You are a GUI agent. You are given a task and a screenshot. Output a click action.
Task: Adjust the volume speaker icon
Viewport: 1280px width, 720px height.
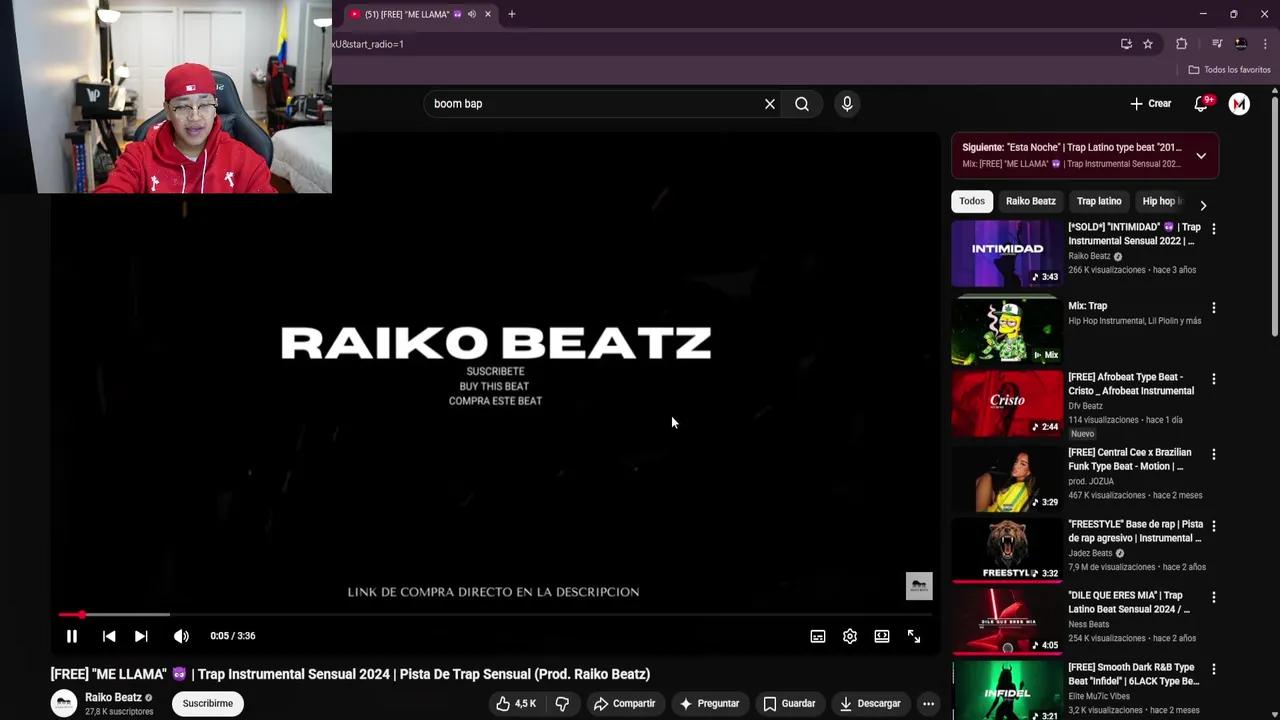point(181,636)
